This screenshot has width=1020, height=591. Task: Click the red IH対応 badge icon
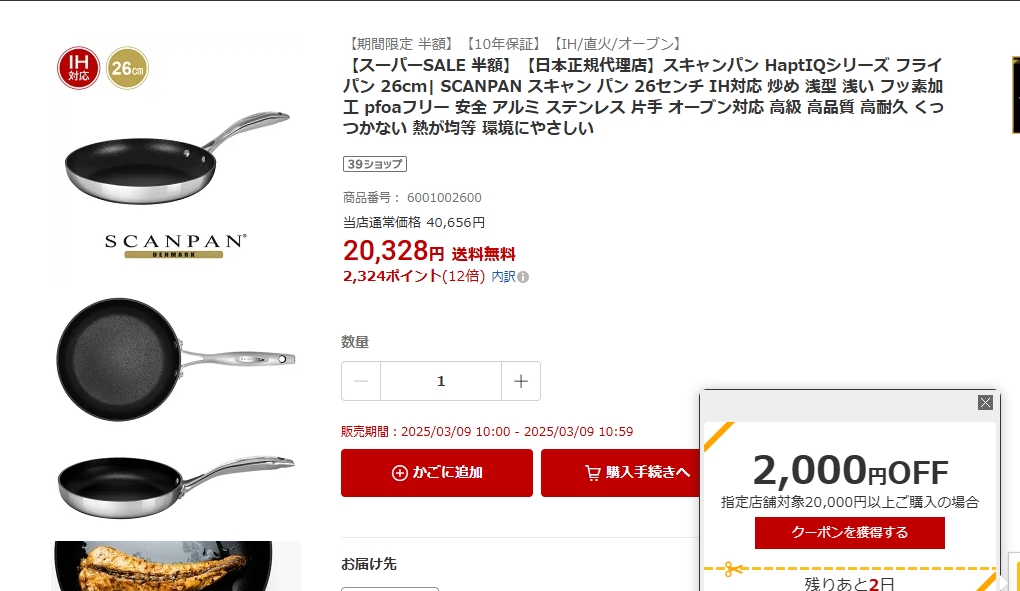tap(79, 68)
